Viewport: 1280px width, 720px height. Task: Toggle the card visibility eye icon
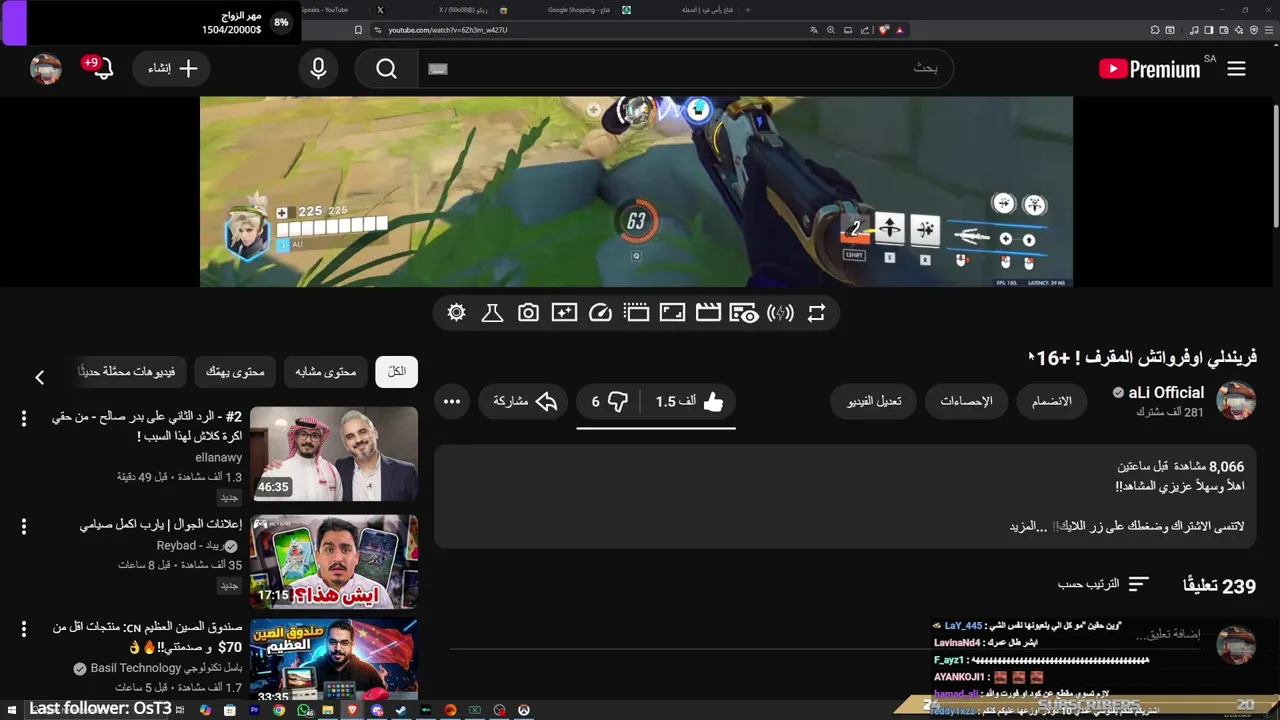click(x=744, y=313)
